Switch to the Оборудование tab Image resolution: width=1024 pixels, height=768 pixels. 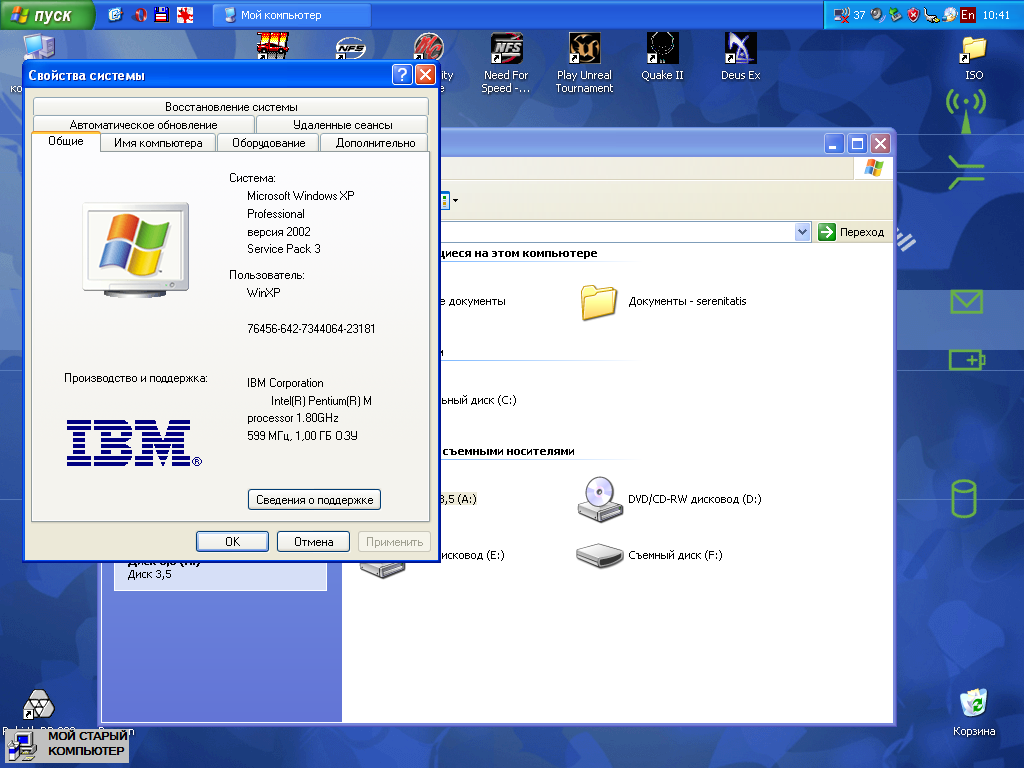pos(268,143)
